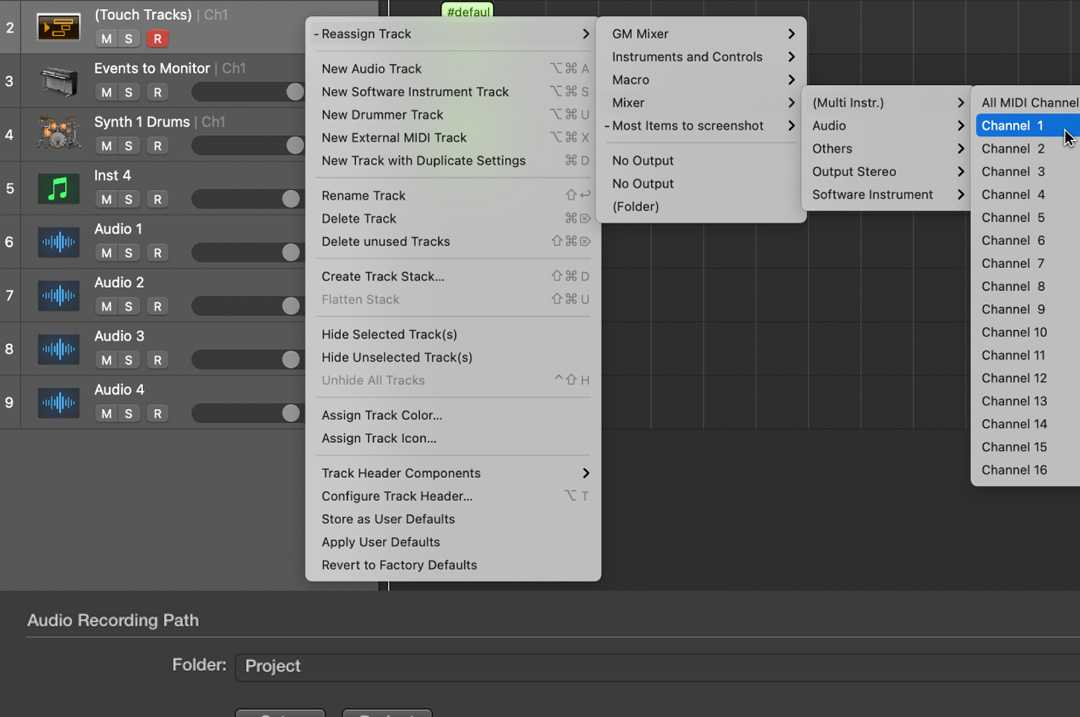1080x717 pixels.
Task: Choose Create Track Stack menu entry
Action: coord(383,276)
